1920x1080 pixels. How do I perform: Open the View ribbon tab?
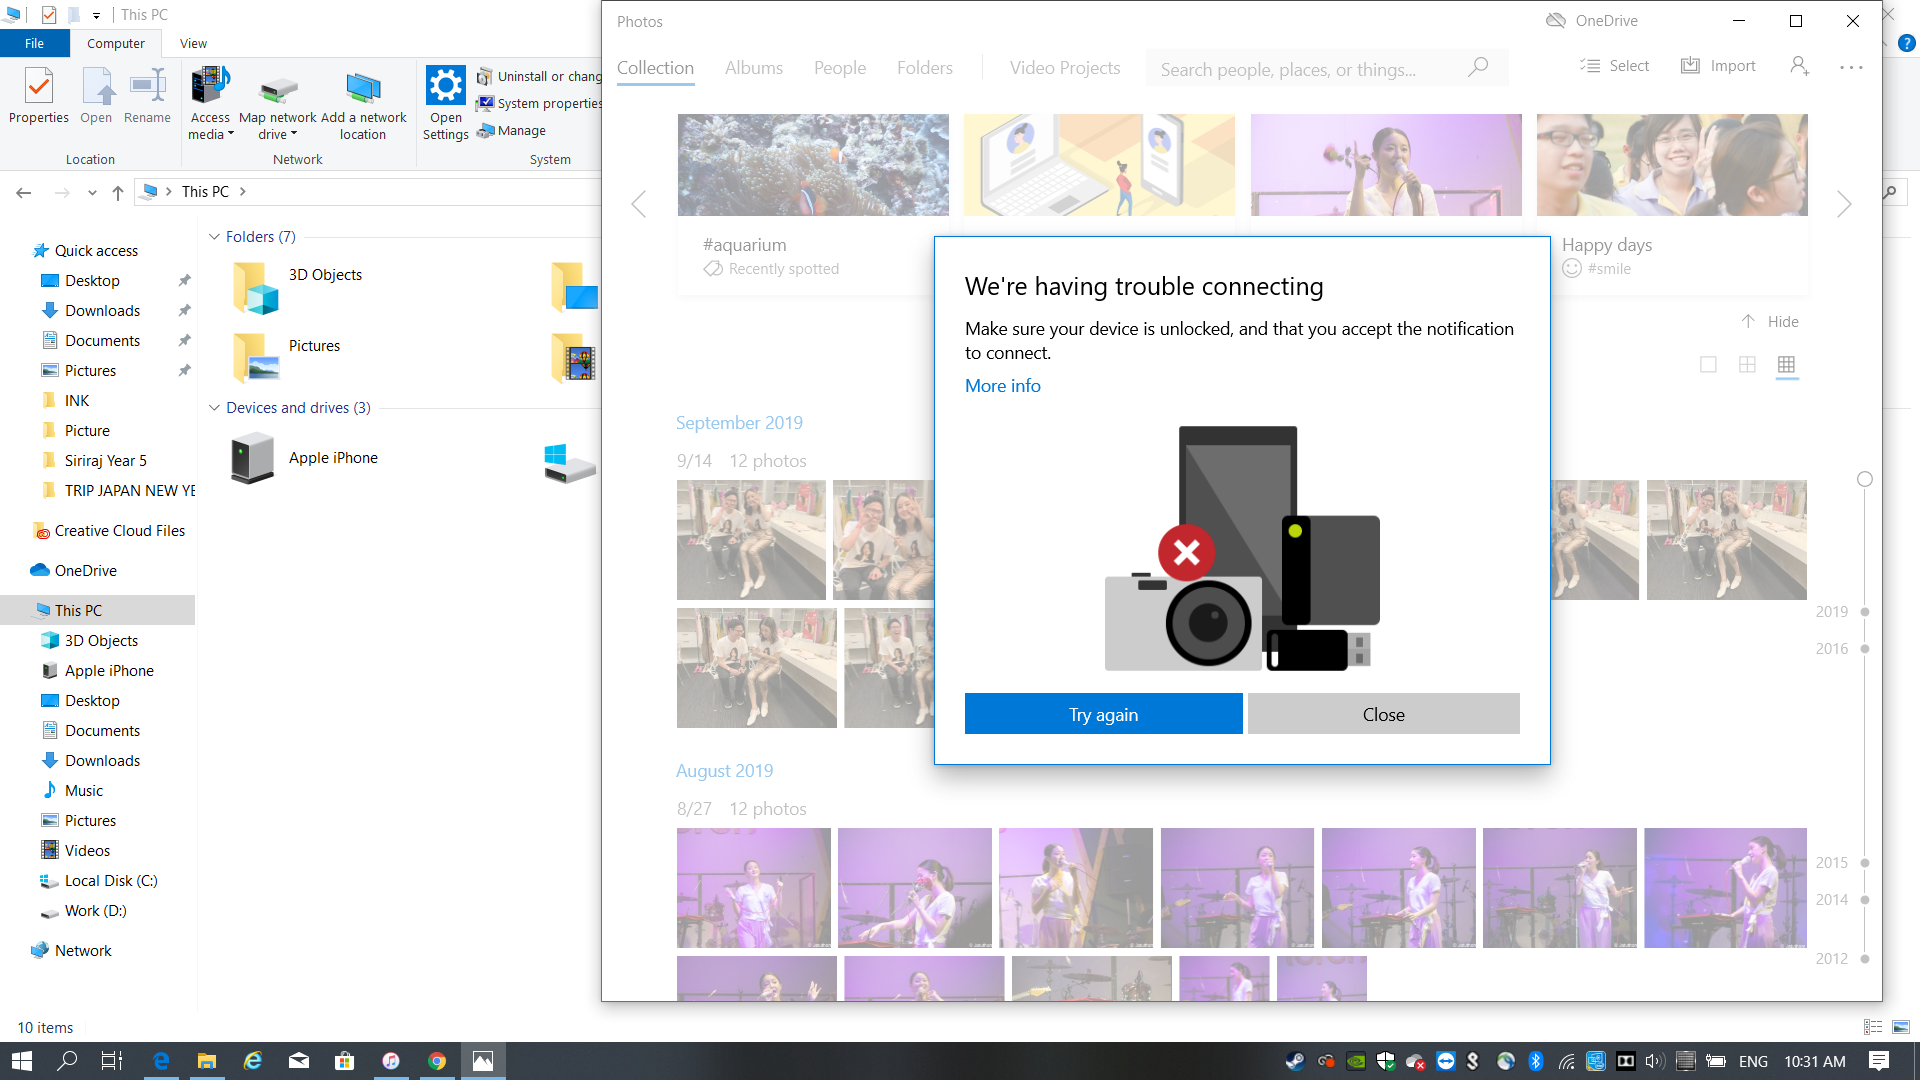(x=193, y=44)
